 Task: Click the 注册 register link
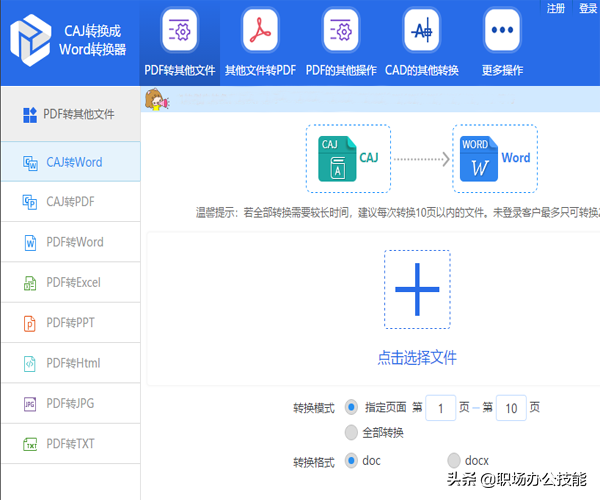tap(556, 8)
